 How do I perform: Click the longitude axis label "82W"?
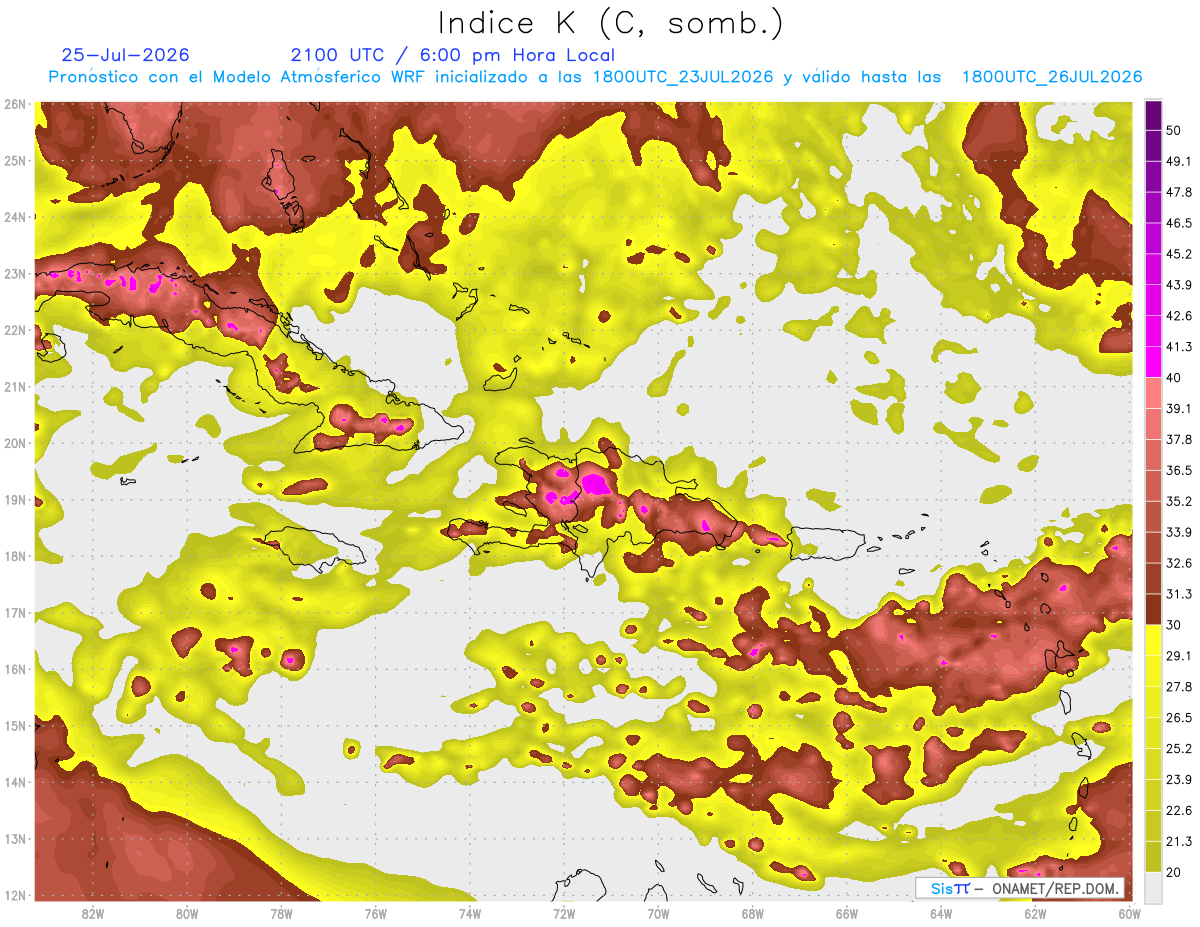92,913
